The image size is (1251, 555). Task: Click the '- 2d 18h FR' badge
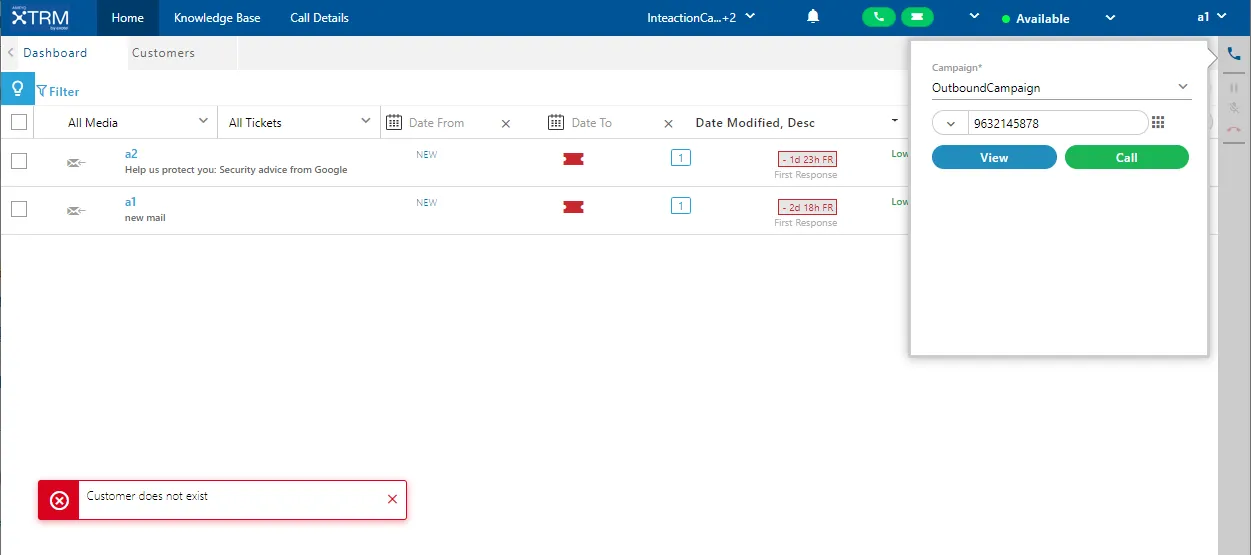(x=807, y=207)
